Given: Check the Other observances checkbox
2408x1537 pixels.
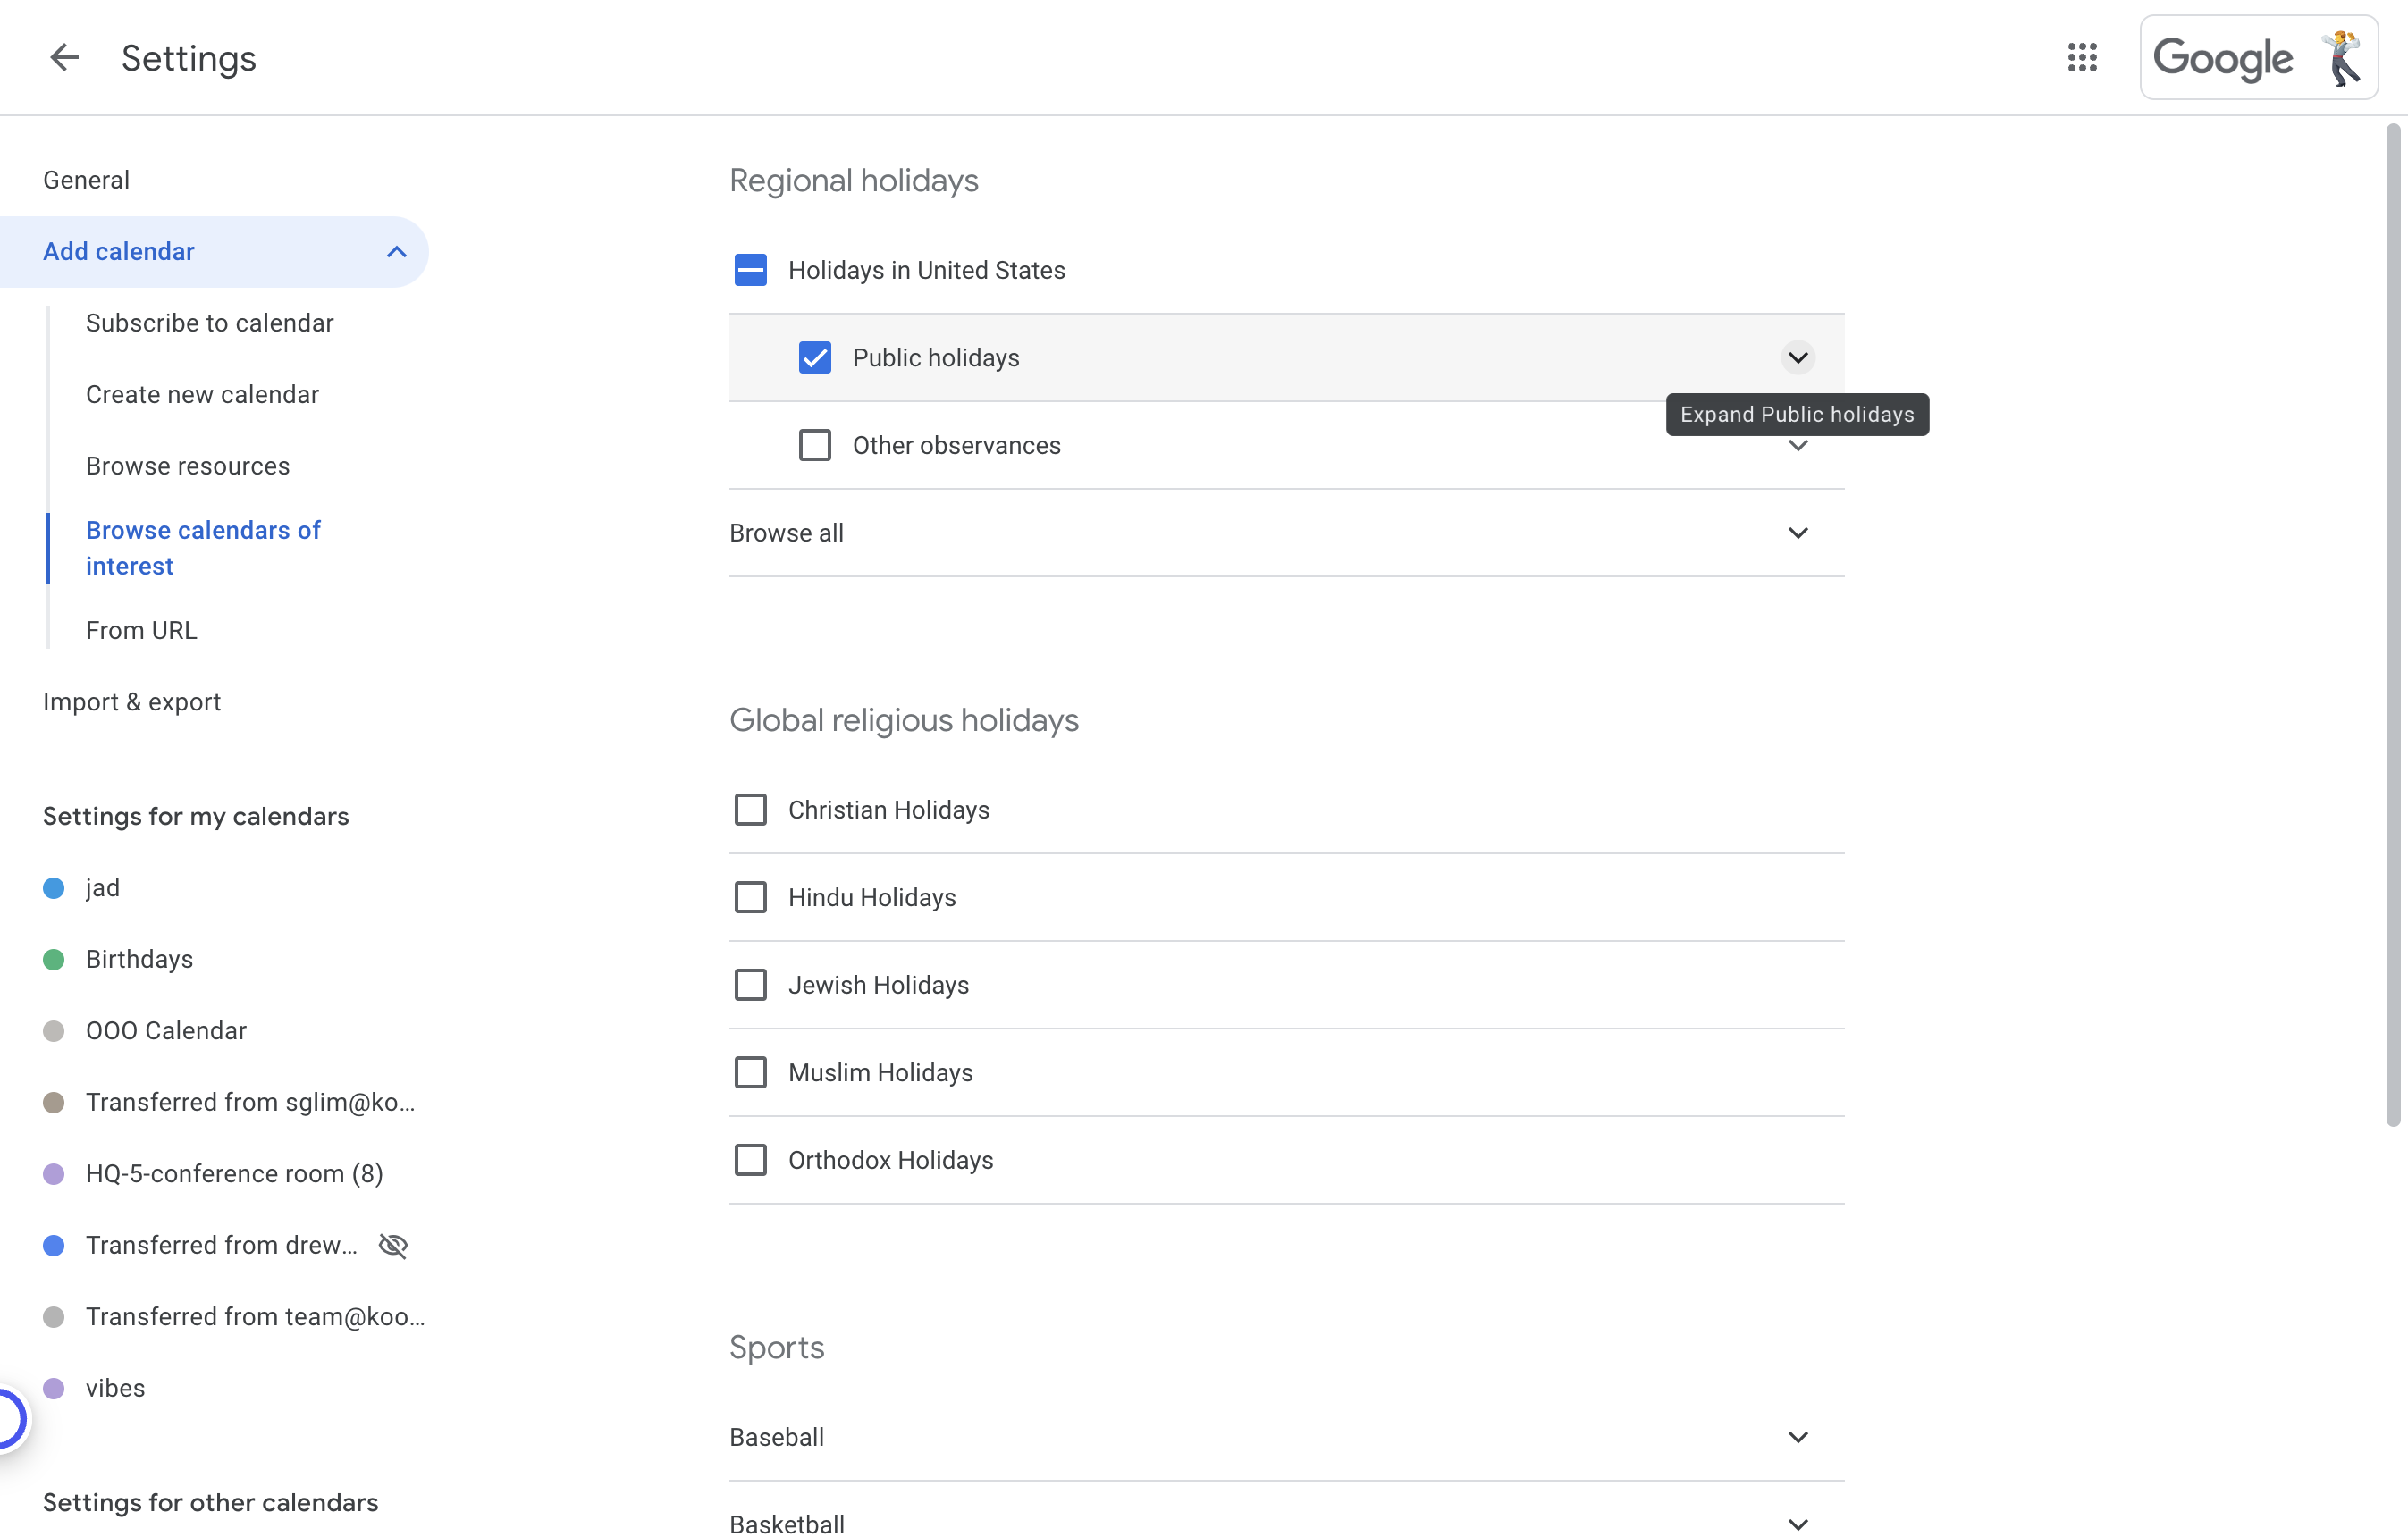Looking at the screenshot, I should coord(815,445).
